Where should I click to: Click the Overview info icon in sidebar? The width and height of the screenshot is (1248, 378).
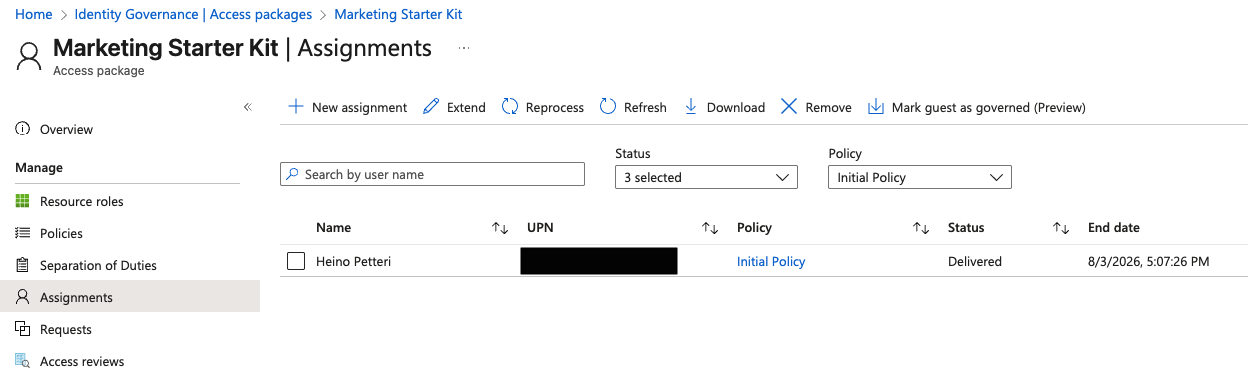[x=23, y=129]
